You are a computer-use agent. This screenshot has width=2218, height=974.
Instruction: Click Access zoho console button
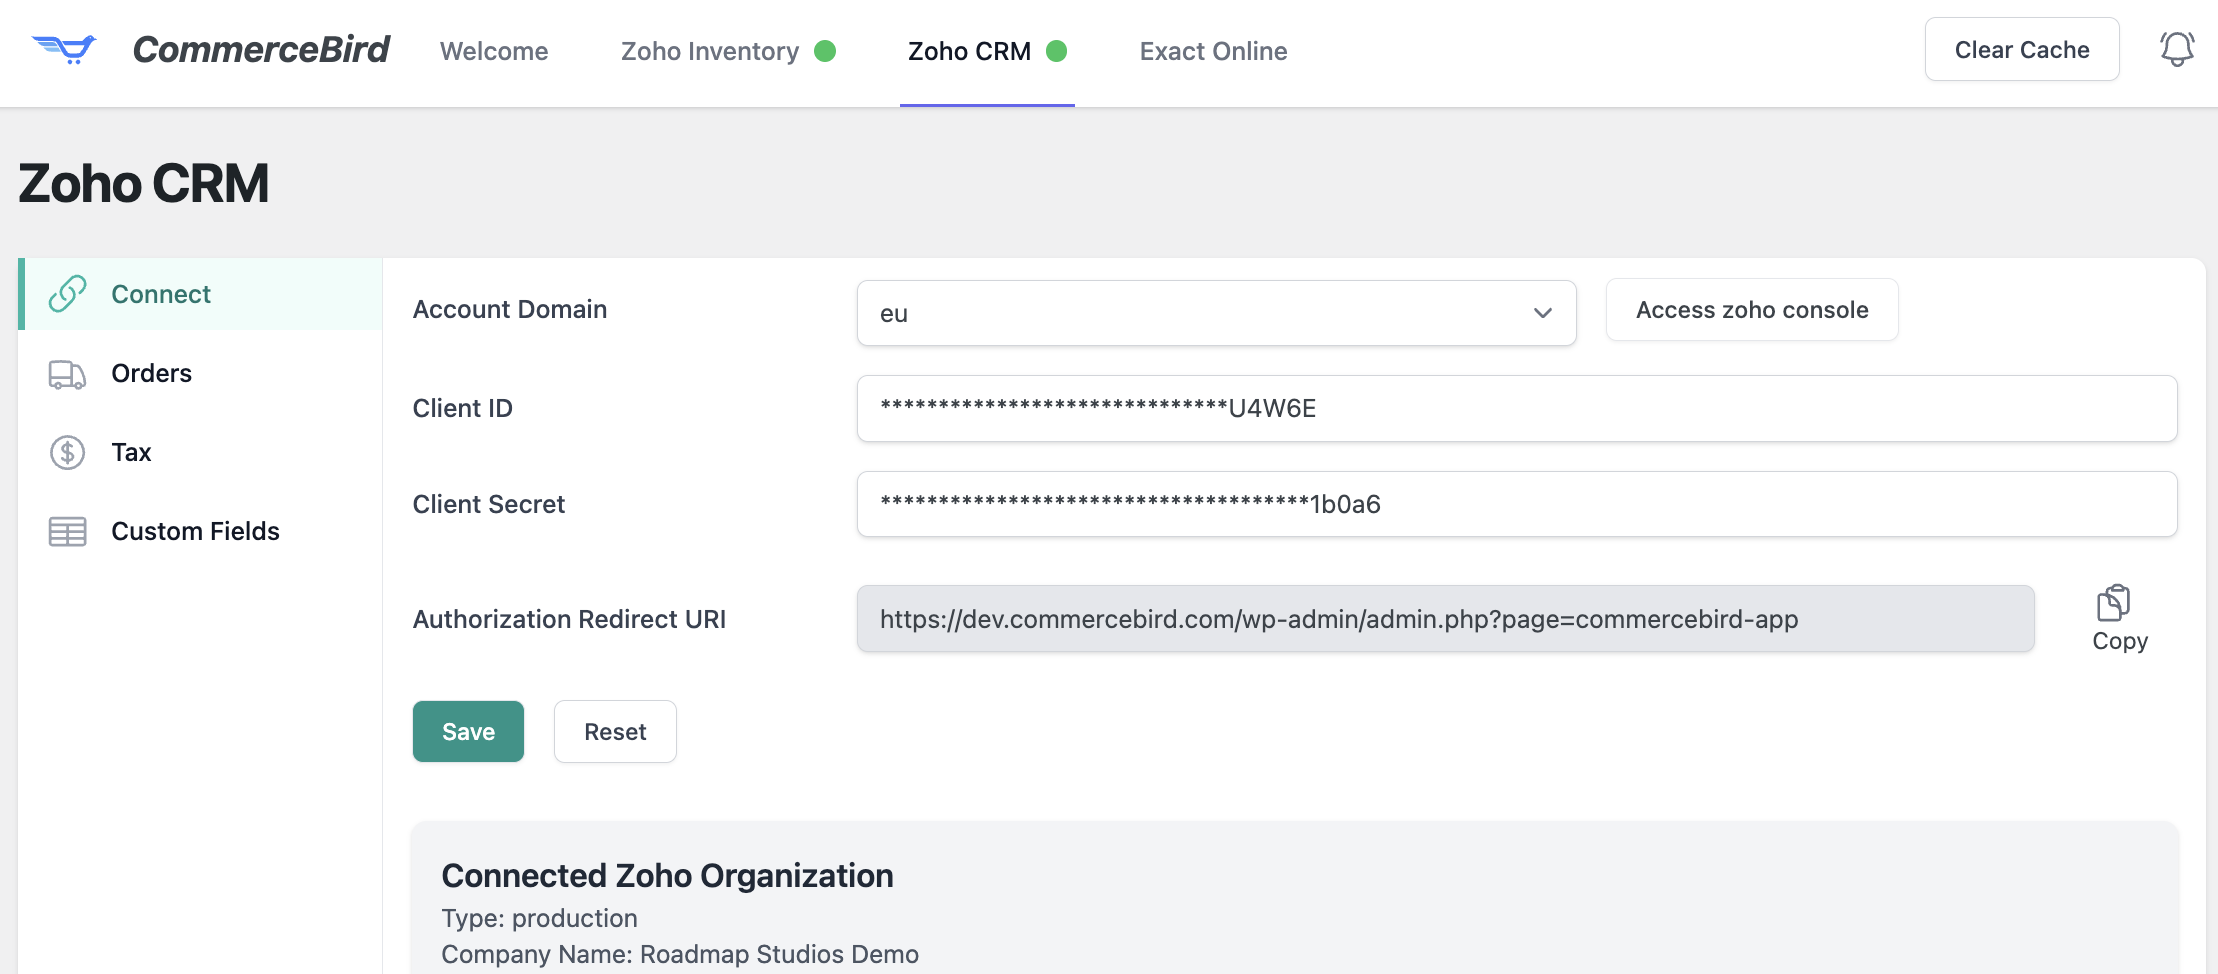pyautogui.click(x=1752, y=310)
